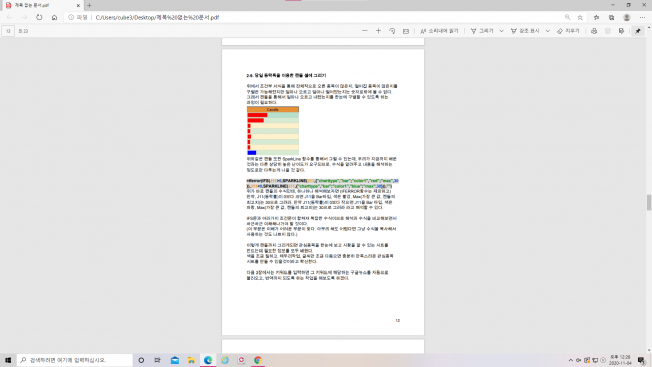652x367 pixels.
Task: Open the Chrome icon on taskbar
Action: (x=258, y=360)
